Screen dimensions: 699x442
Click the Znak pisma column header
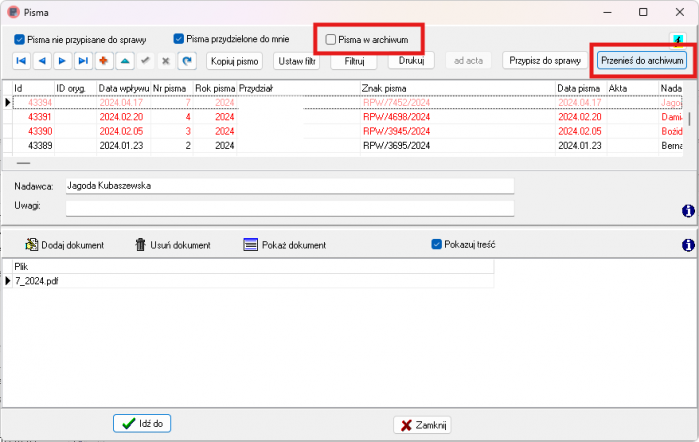(x=457, y=88)
